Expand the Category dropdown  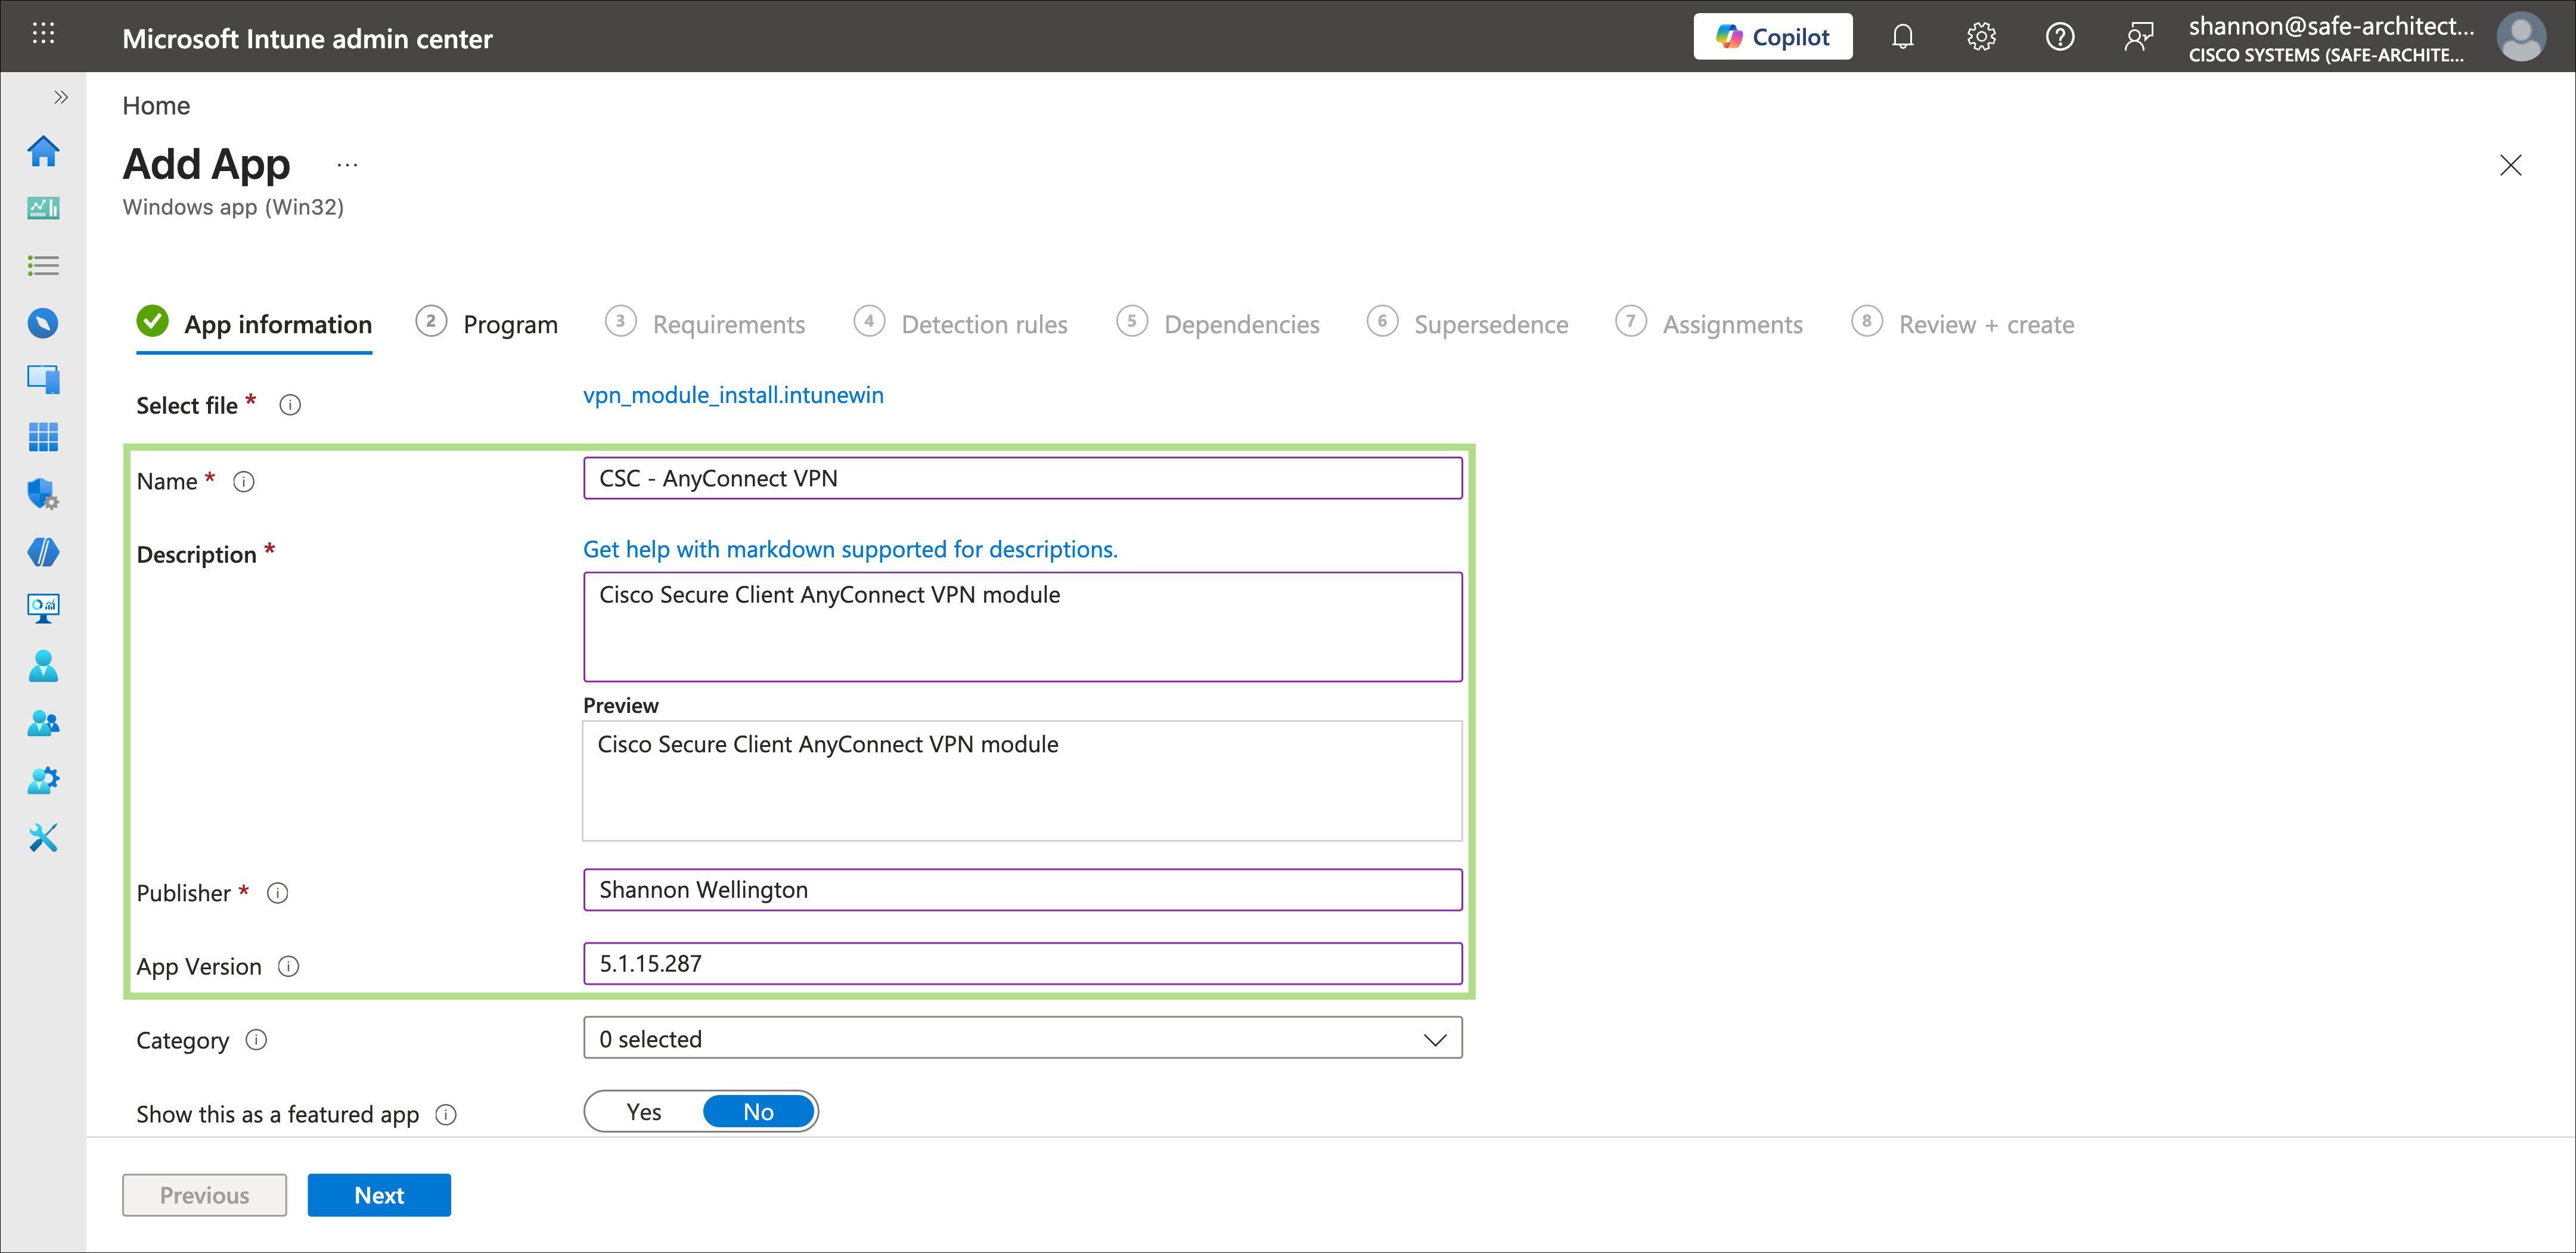pos(1022,1038)
